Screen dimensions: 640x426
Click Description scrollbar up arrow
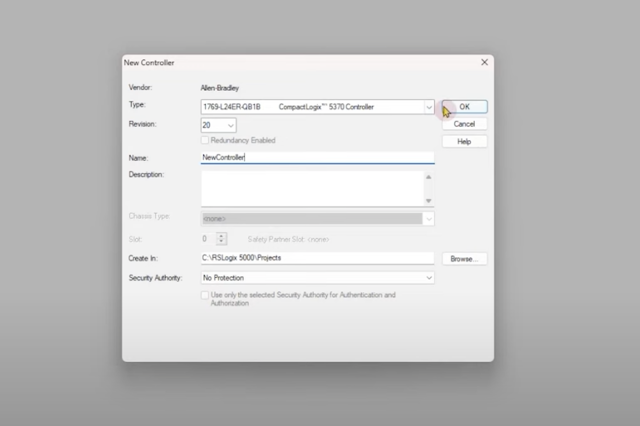429,177
